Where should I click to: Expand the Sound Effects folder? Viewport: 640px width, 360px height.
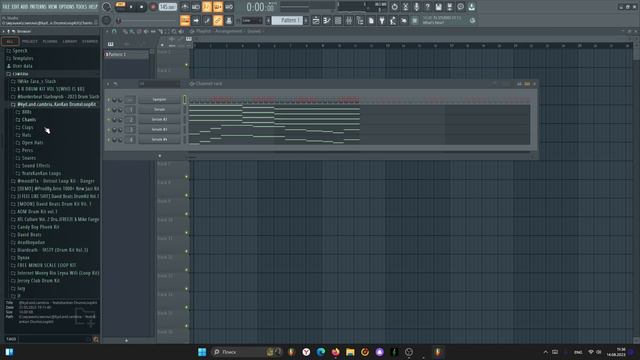pos(36,166)
